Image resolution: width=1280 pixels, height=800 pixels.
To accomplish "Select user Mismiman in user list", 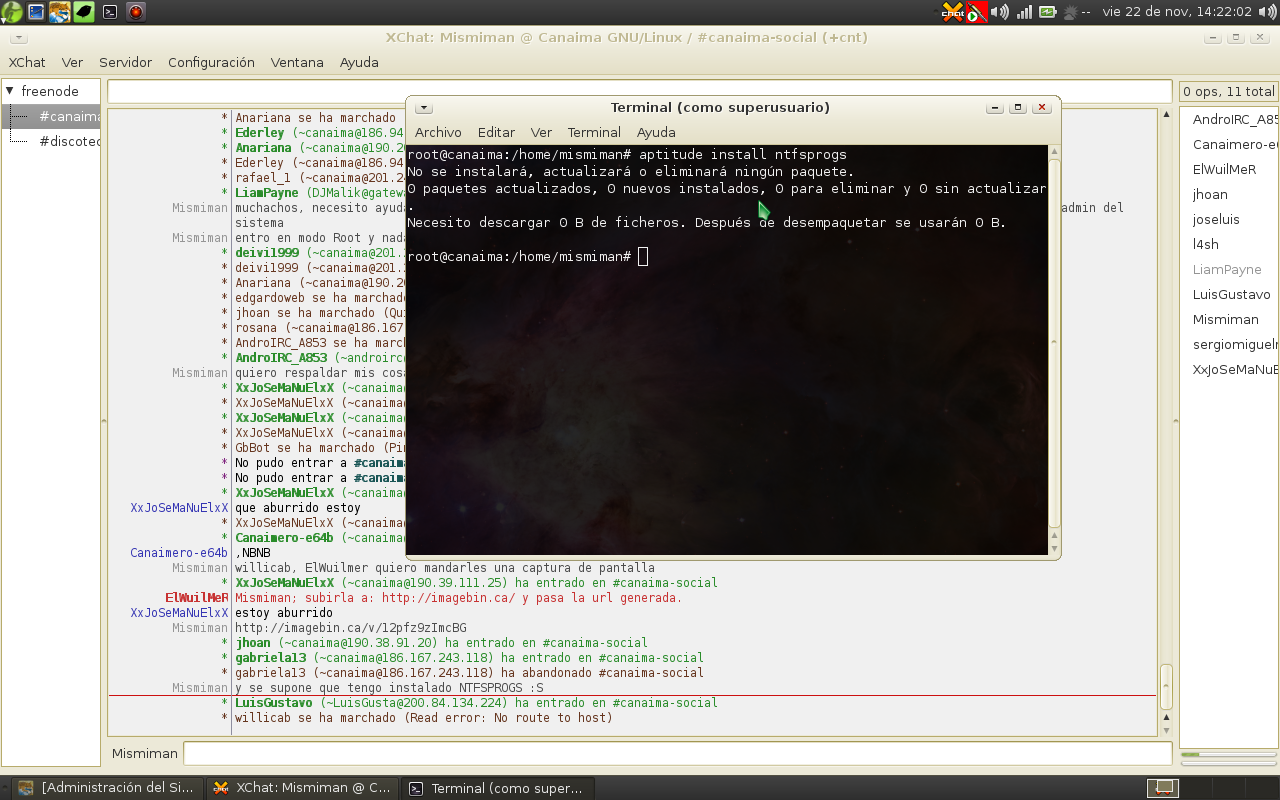I will point(1225,319).
